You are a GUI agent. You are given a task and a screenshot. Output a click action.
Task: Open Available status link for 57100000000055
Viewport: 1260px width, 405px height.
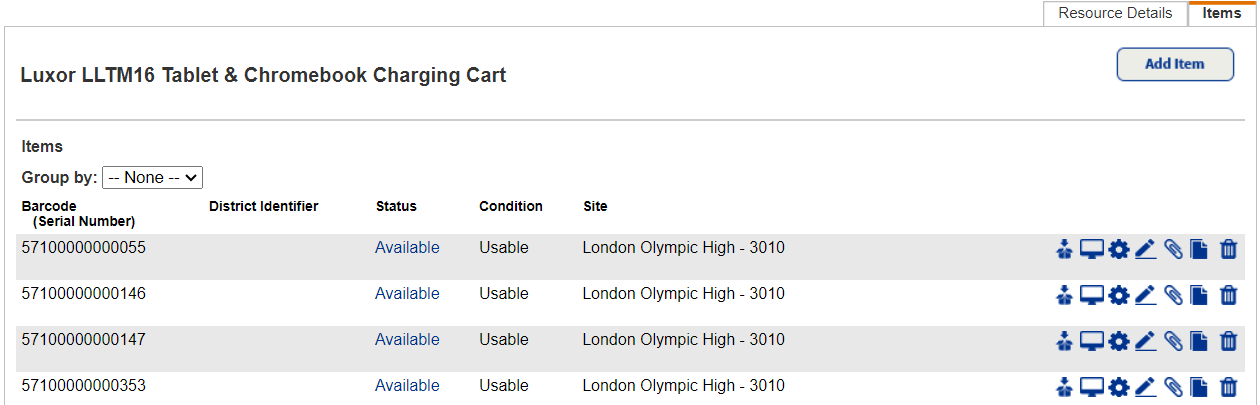click(x=407, y=248)
